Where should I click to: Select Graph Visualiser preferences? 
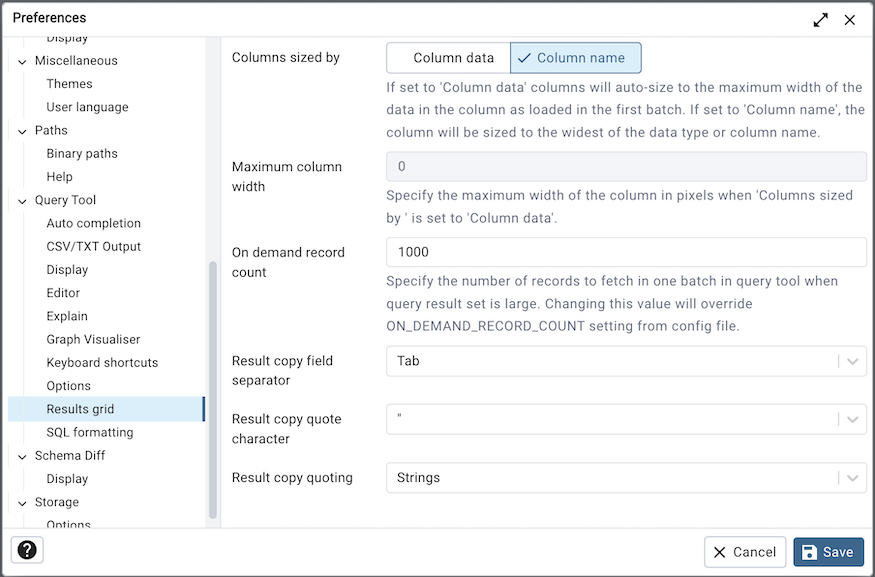tap(96, 339)
